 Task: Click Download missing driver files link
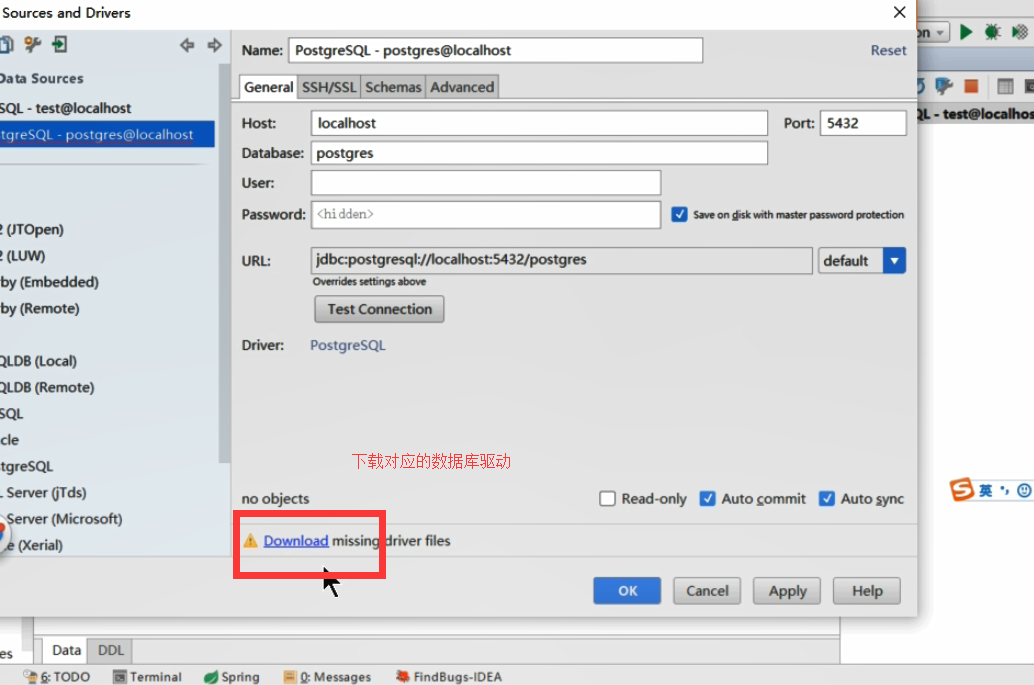(296, 541)
